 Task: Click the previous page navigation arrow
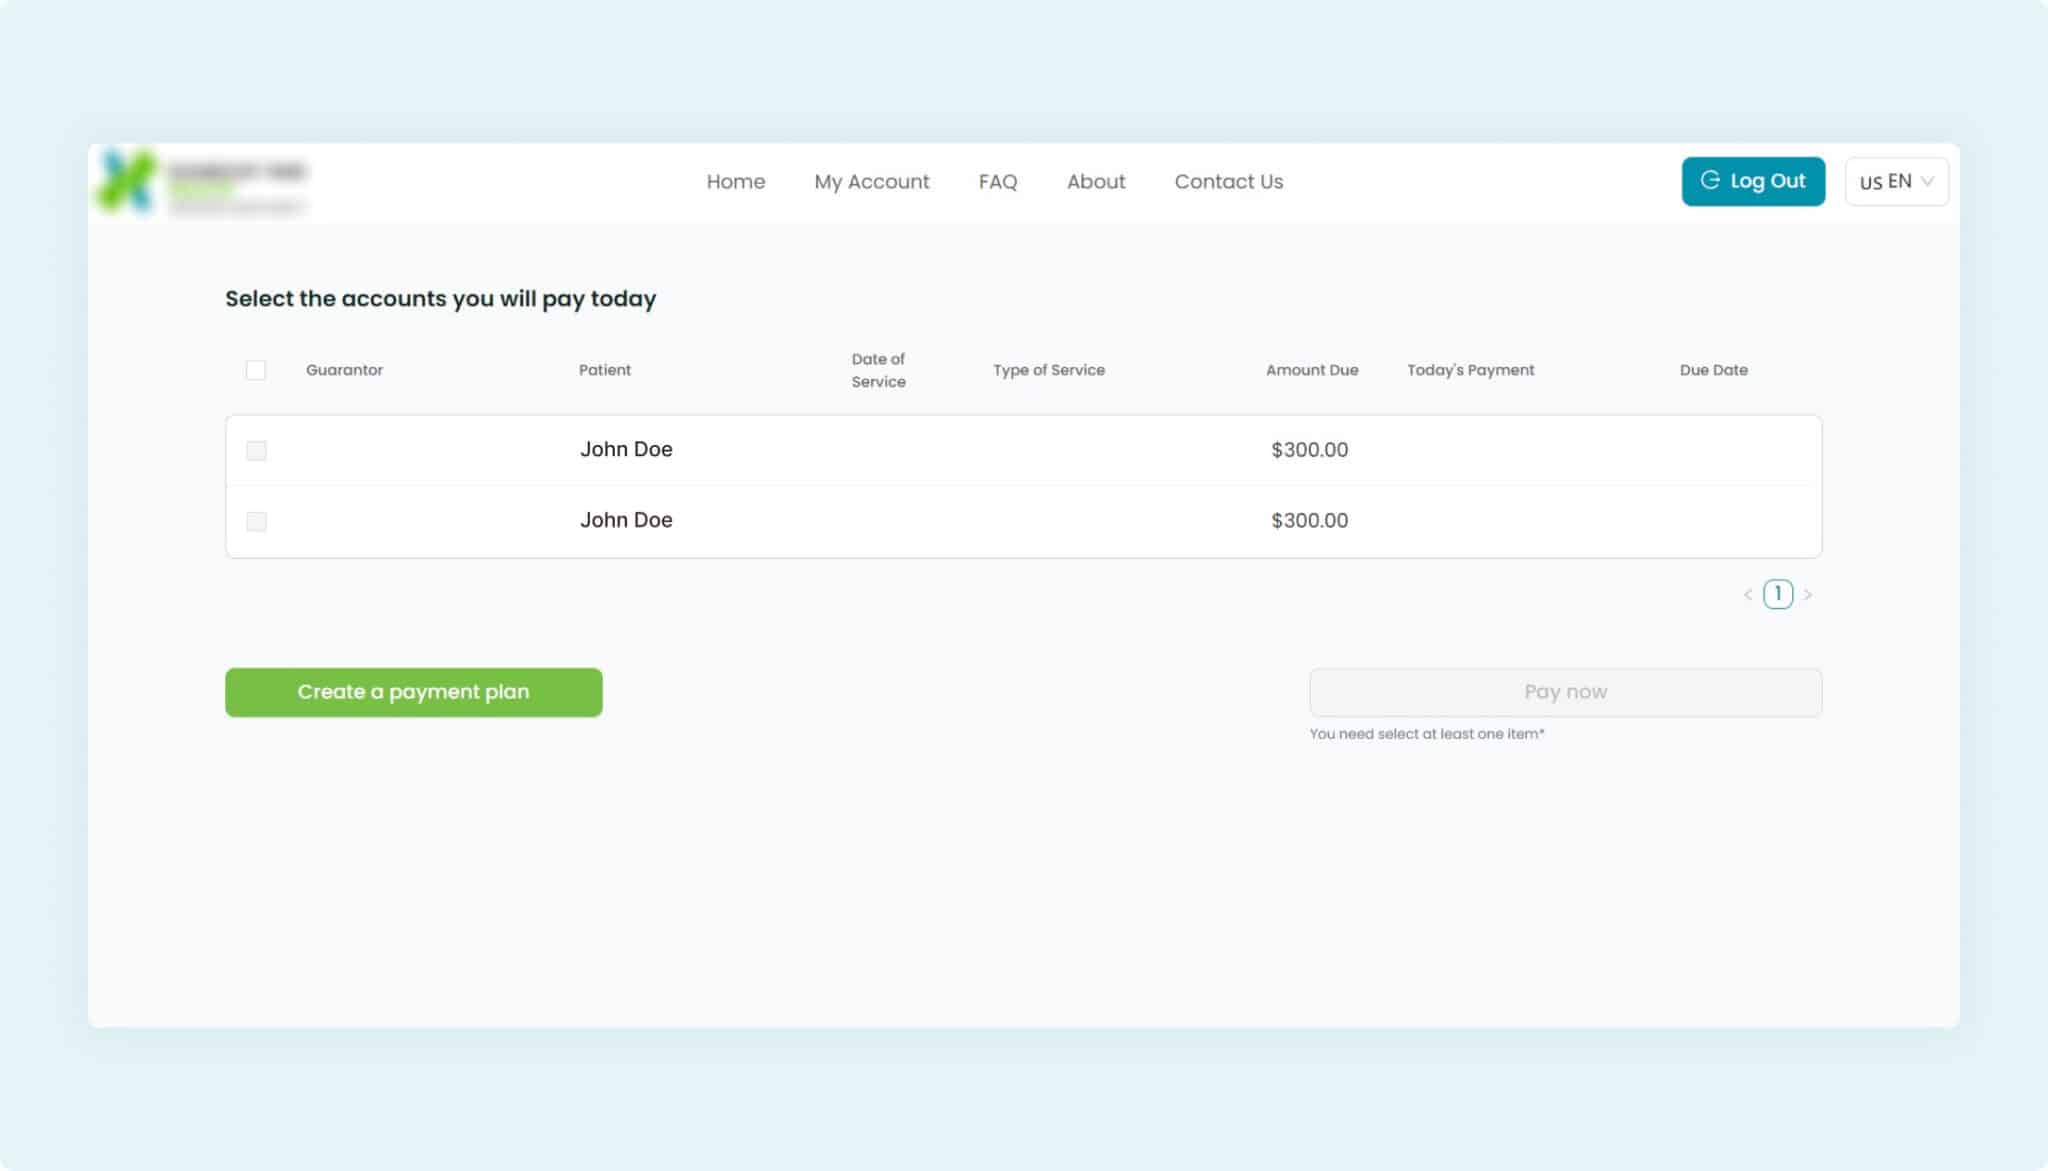click(1748, 593)
